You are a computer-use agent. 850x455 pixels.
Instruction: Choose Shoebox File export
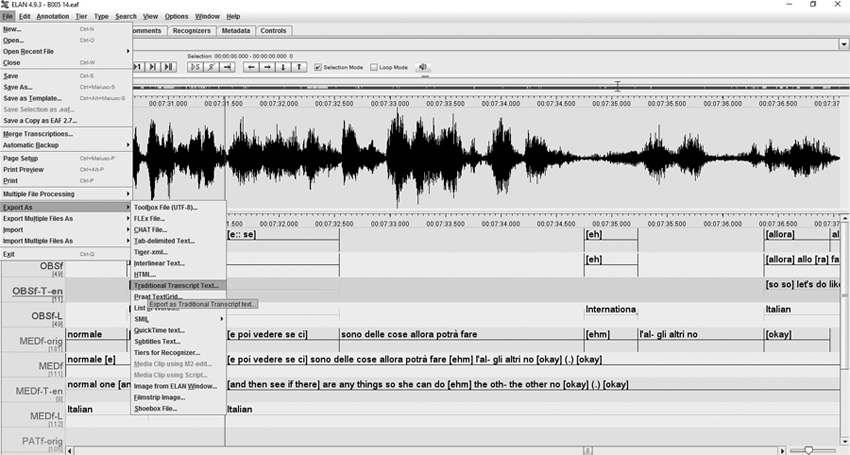click(178, 408)
